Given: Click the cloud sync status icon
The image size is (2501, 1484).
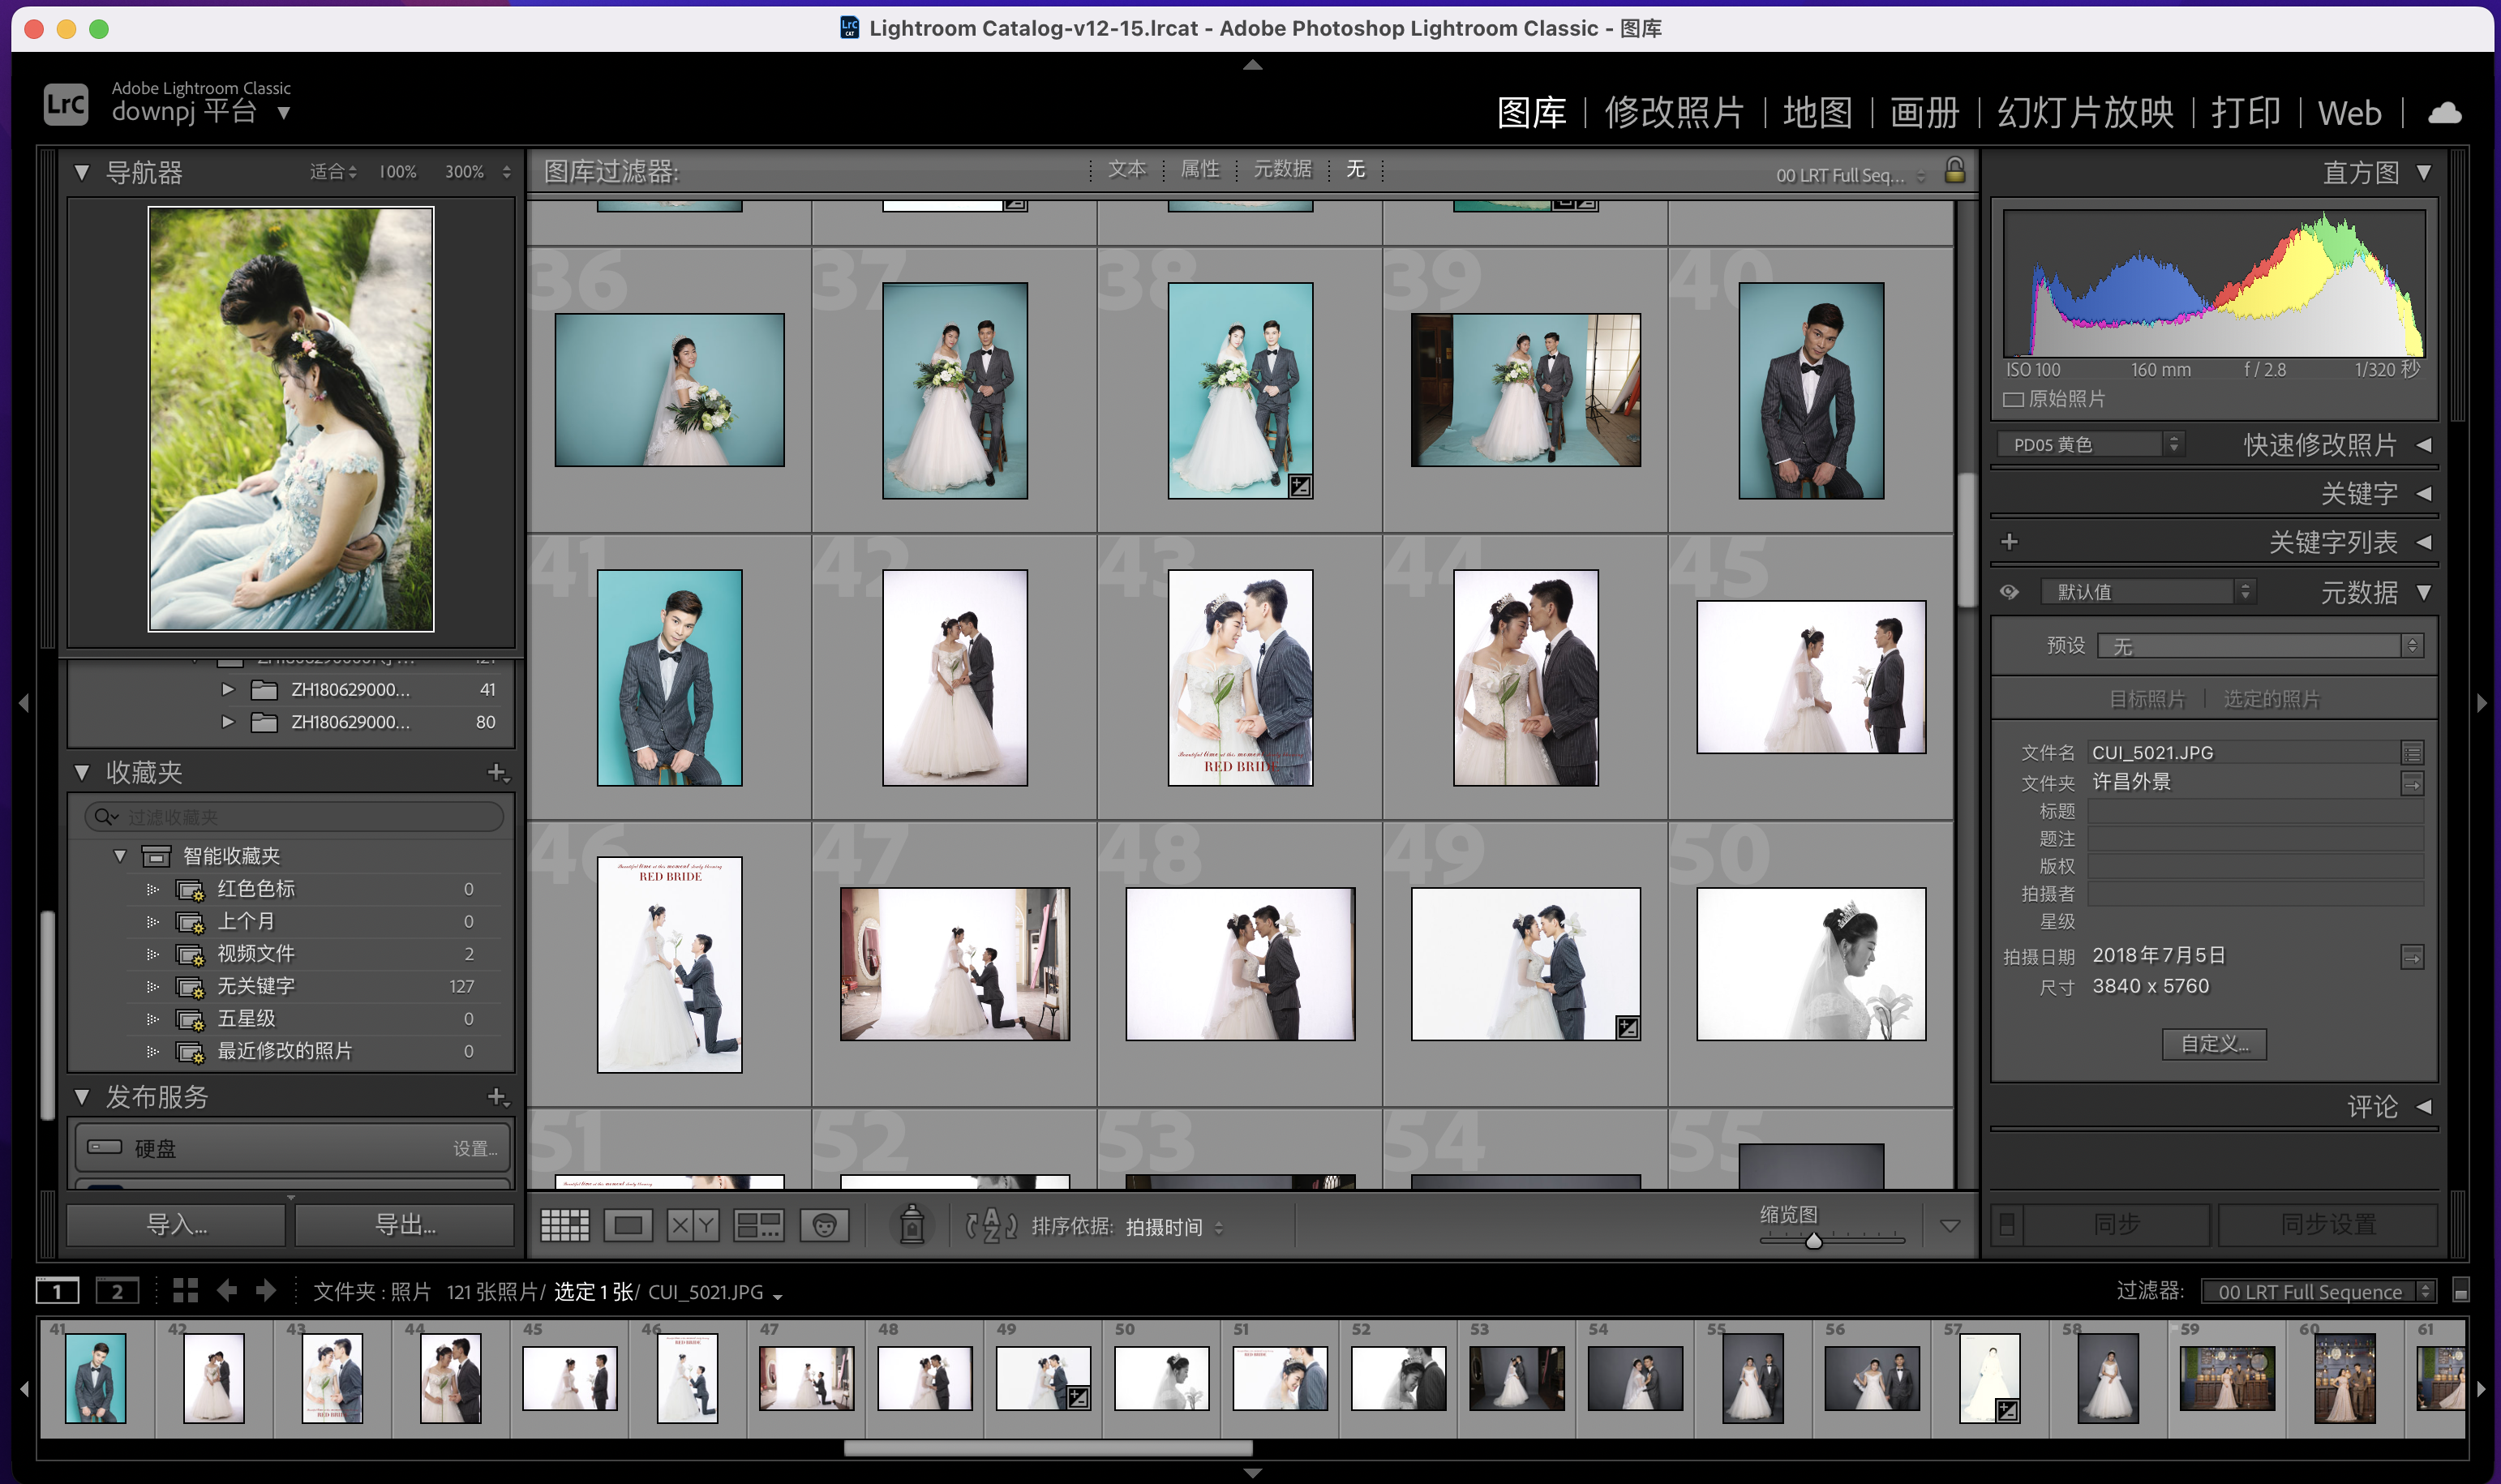Looking at the screenshot, I should click(2444, 113).
